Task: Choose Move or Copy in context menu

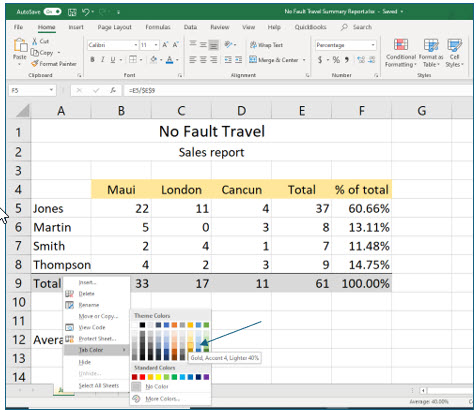Action: [97, 316]
